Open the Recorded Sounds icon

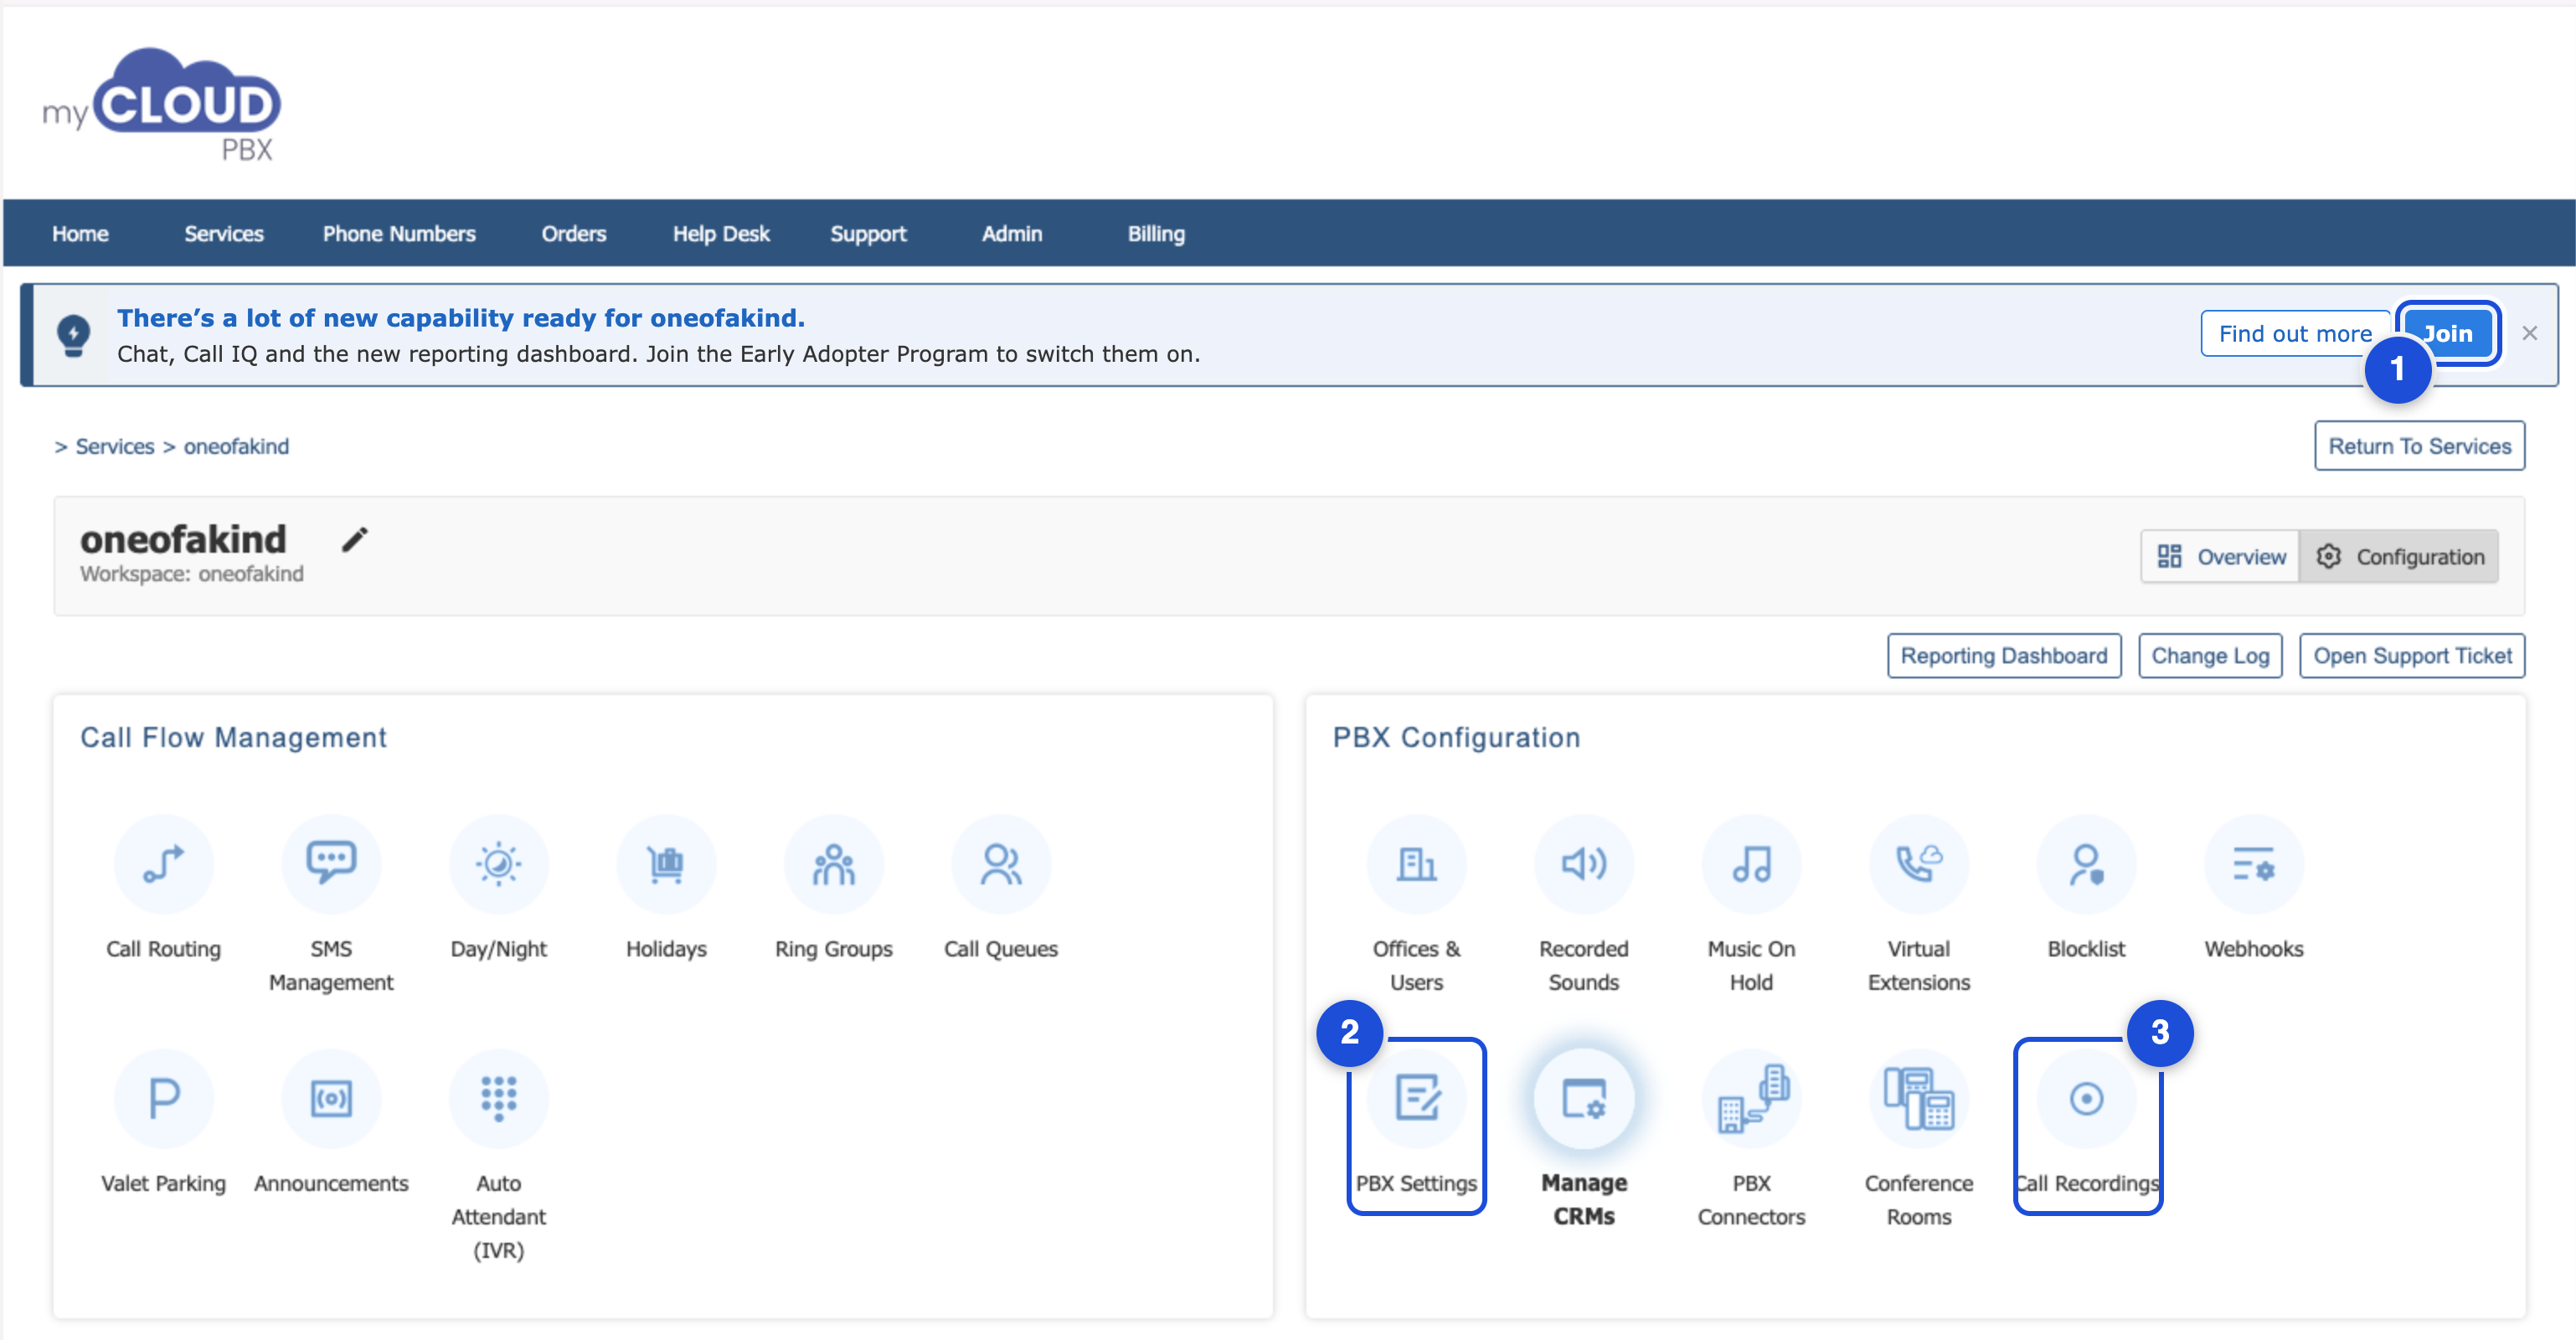(x=1584, y=864)
